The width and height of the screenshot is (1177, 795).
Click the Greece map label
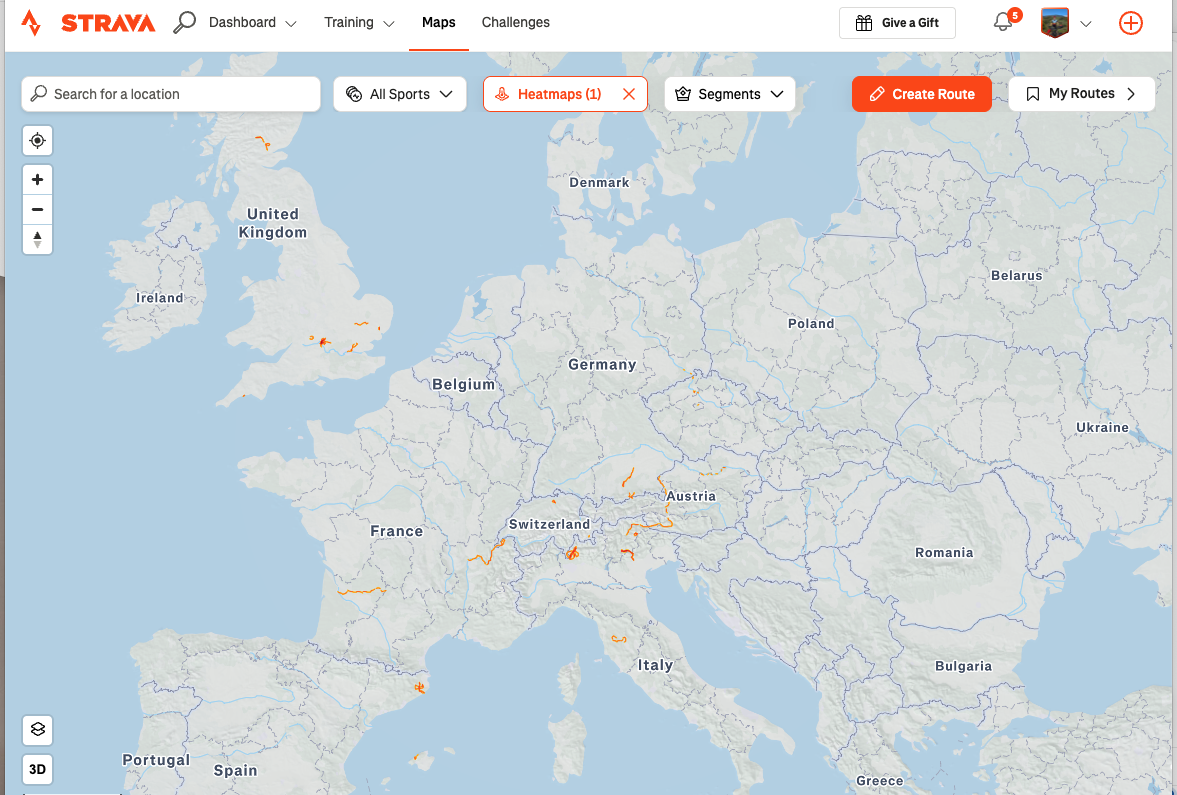[x=880, y=781]
